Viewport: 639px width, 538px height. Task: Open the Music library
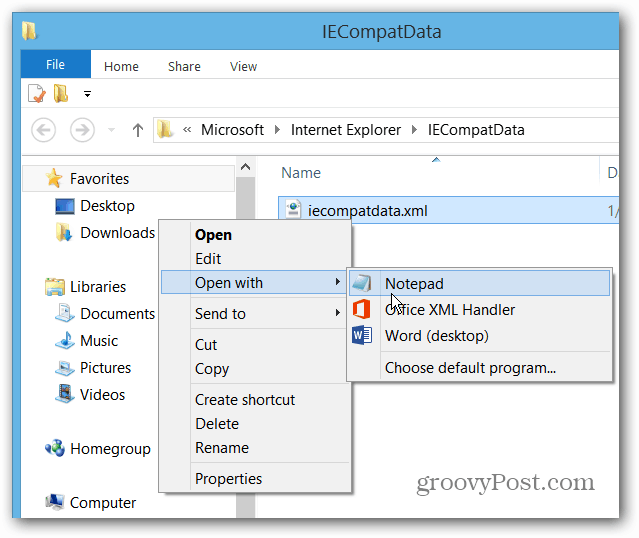[99, 341]
